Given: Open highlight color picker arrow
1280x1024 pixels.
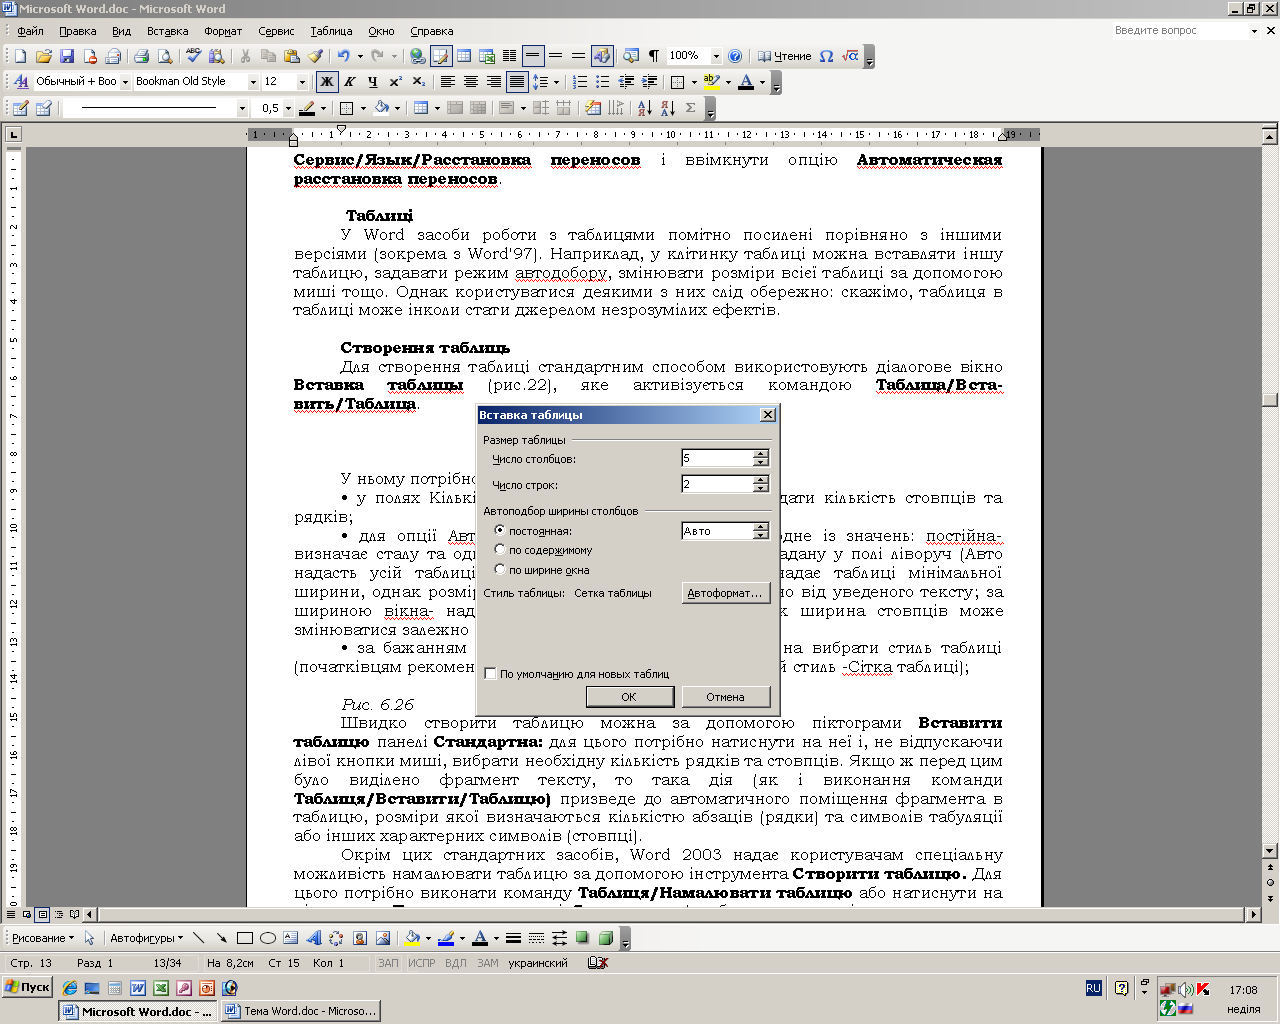Looking at the screenshot, I should (x=727, y=82).
